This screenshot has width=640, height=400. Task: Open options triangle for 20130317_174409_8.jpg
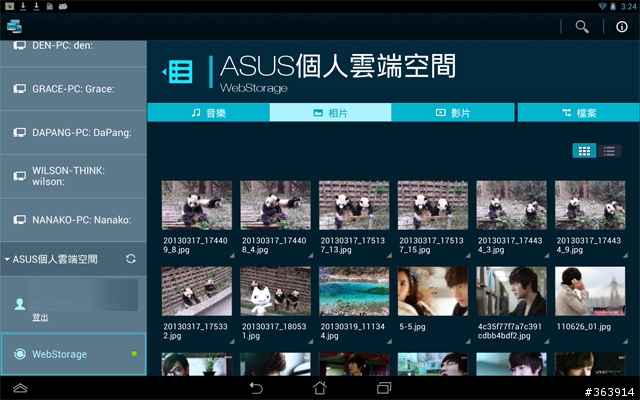click(232, 256)
